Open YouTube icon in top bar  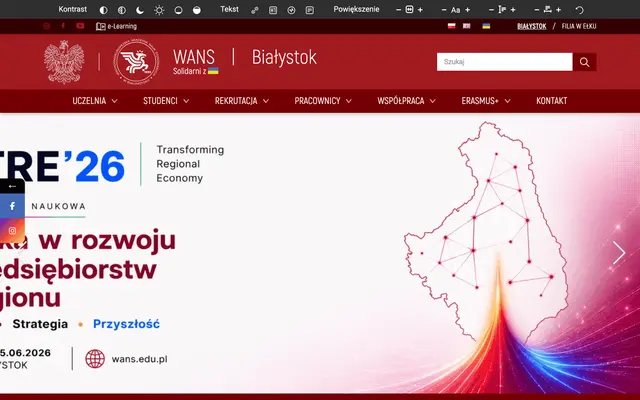80,26
